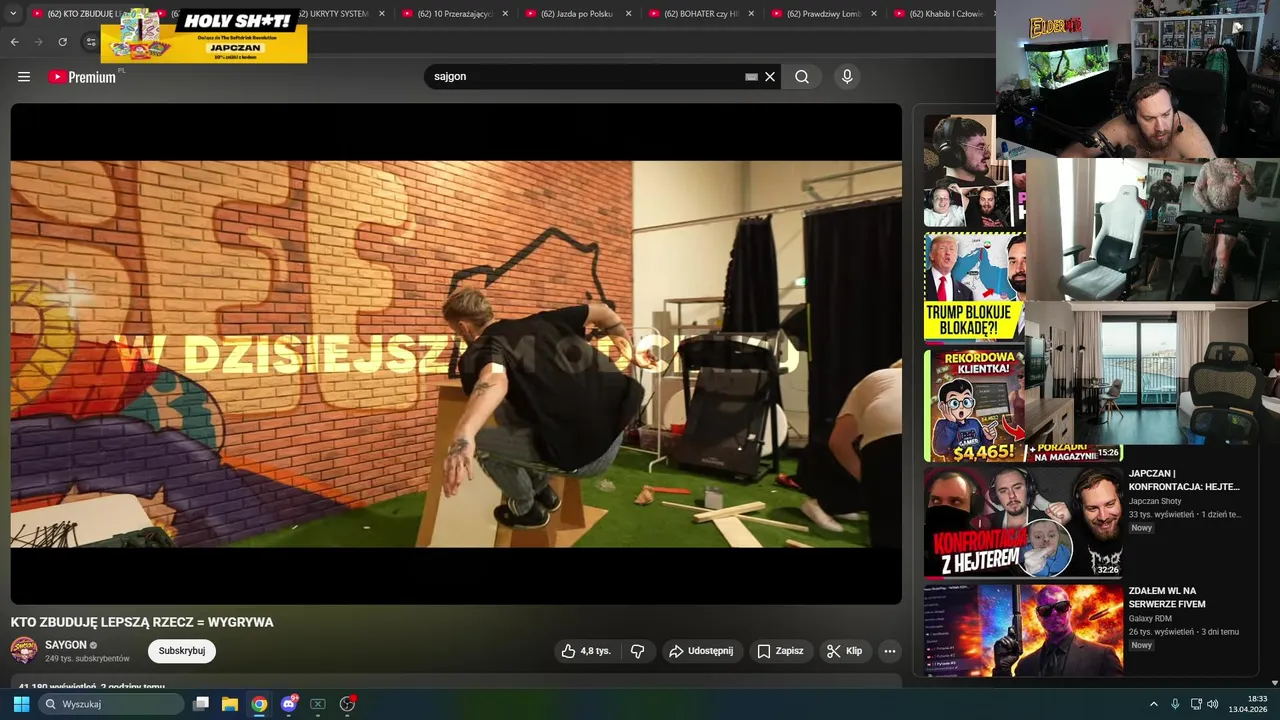Open Task View on the taskbar
1280x720 pixels.
pyautogui.click(x=201, y=704)
